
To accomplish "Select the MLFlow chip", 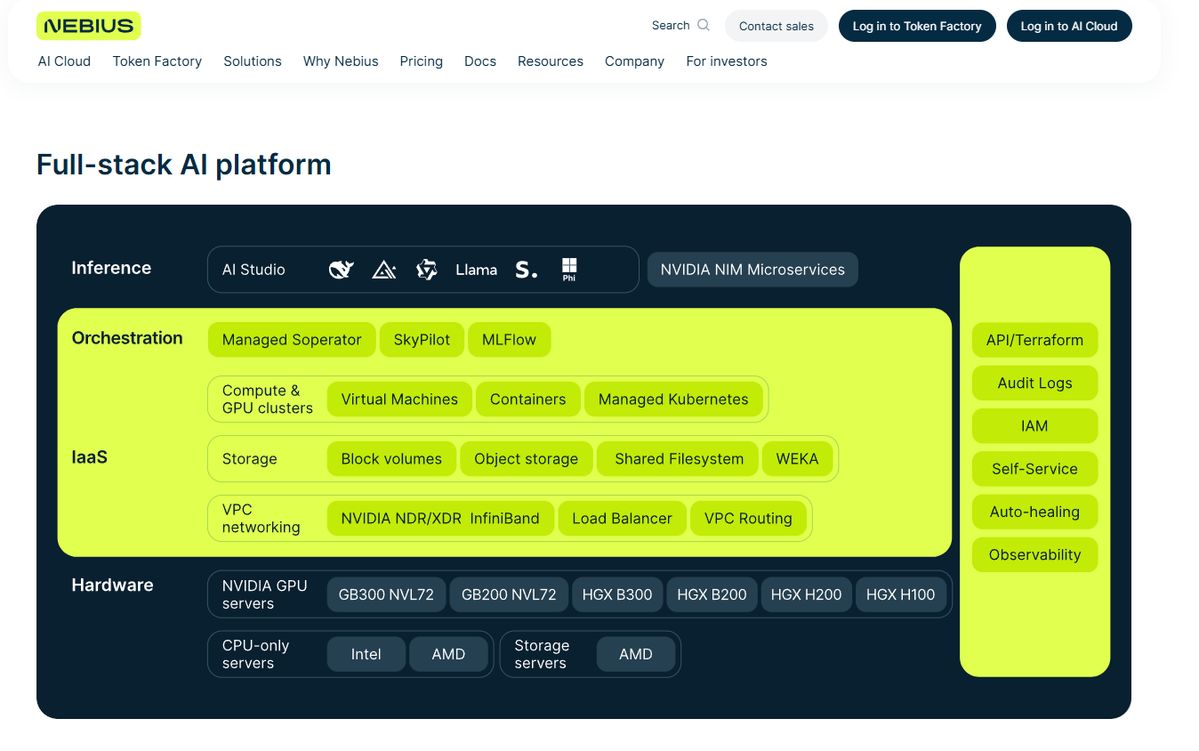I will coord(509,340).
